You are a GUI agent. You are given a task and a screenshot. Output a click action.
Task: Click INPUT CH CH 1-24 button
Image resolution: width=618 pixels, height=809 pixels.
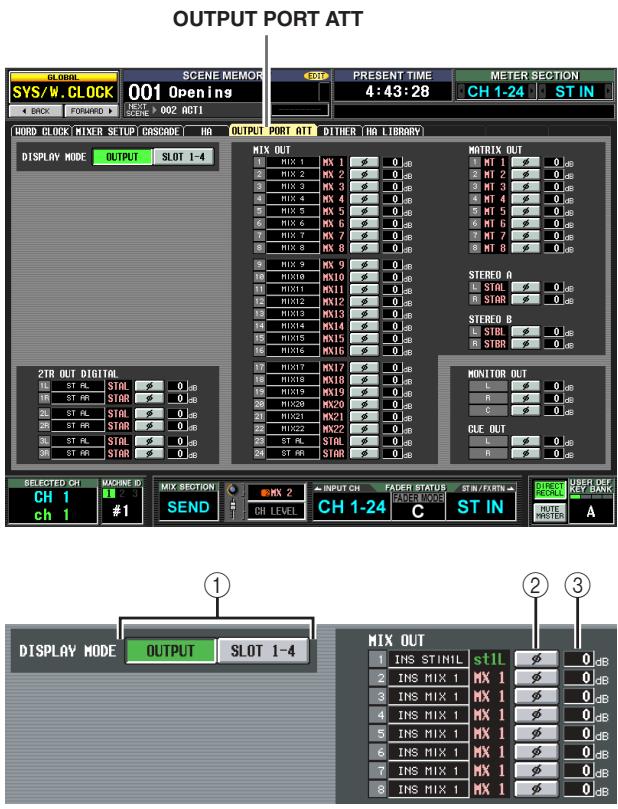352,507
